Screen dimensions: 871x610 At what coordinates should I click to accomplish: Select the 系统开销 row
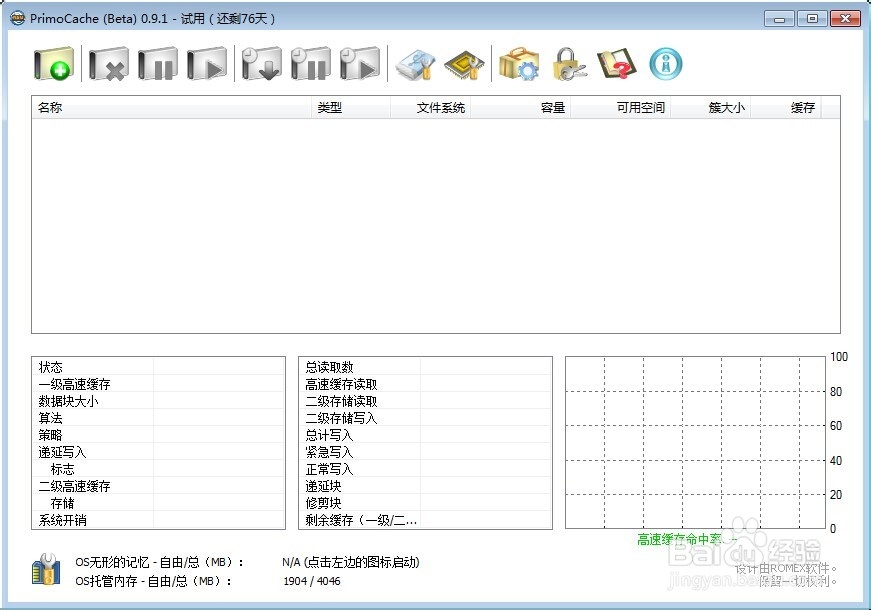[x=158, y=520]
